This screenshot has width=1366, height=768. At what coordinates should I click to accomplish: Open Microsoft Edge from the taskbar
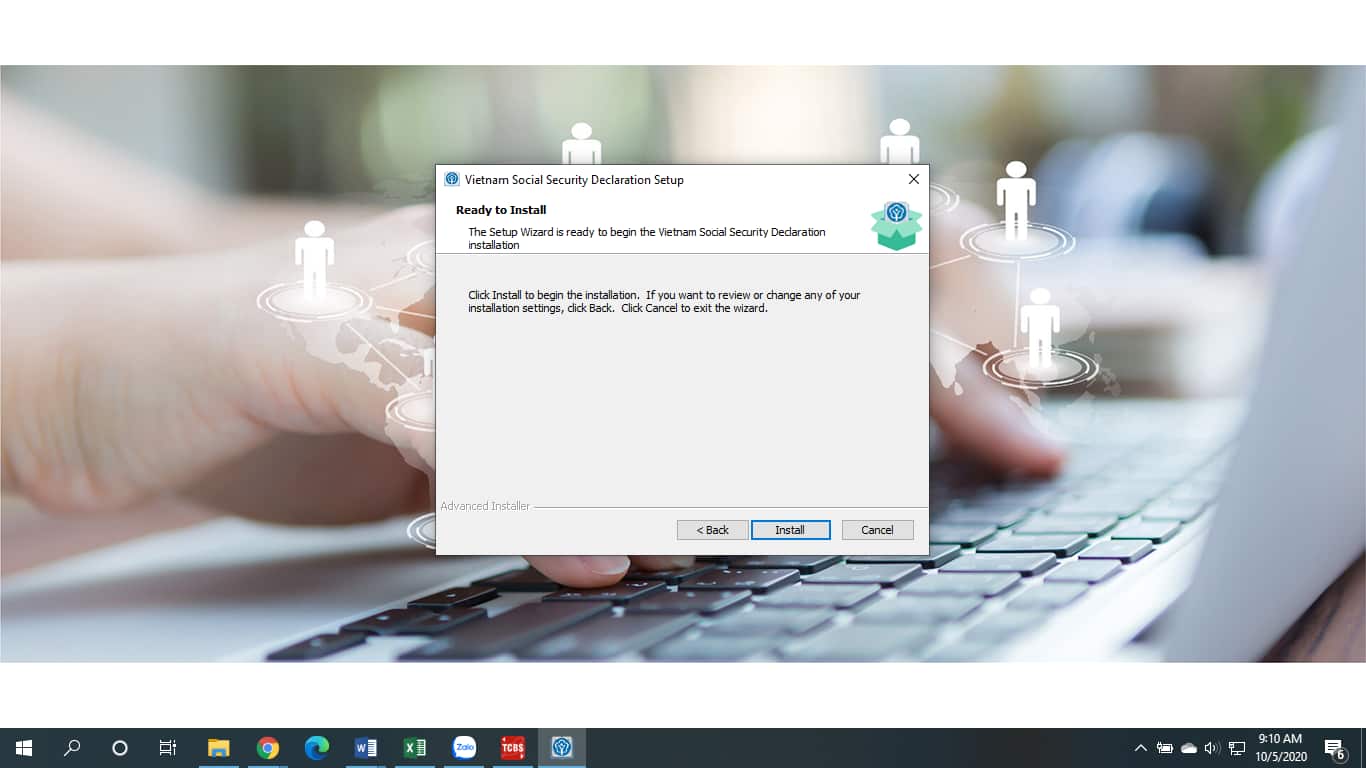coord(316,748)
